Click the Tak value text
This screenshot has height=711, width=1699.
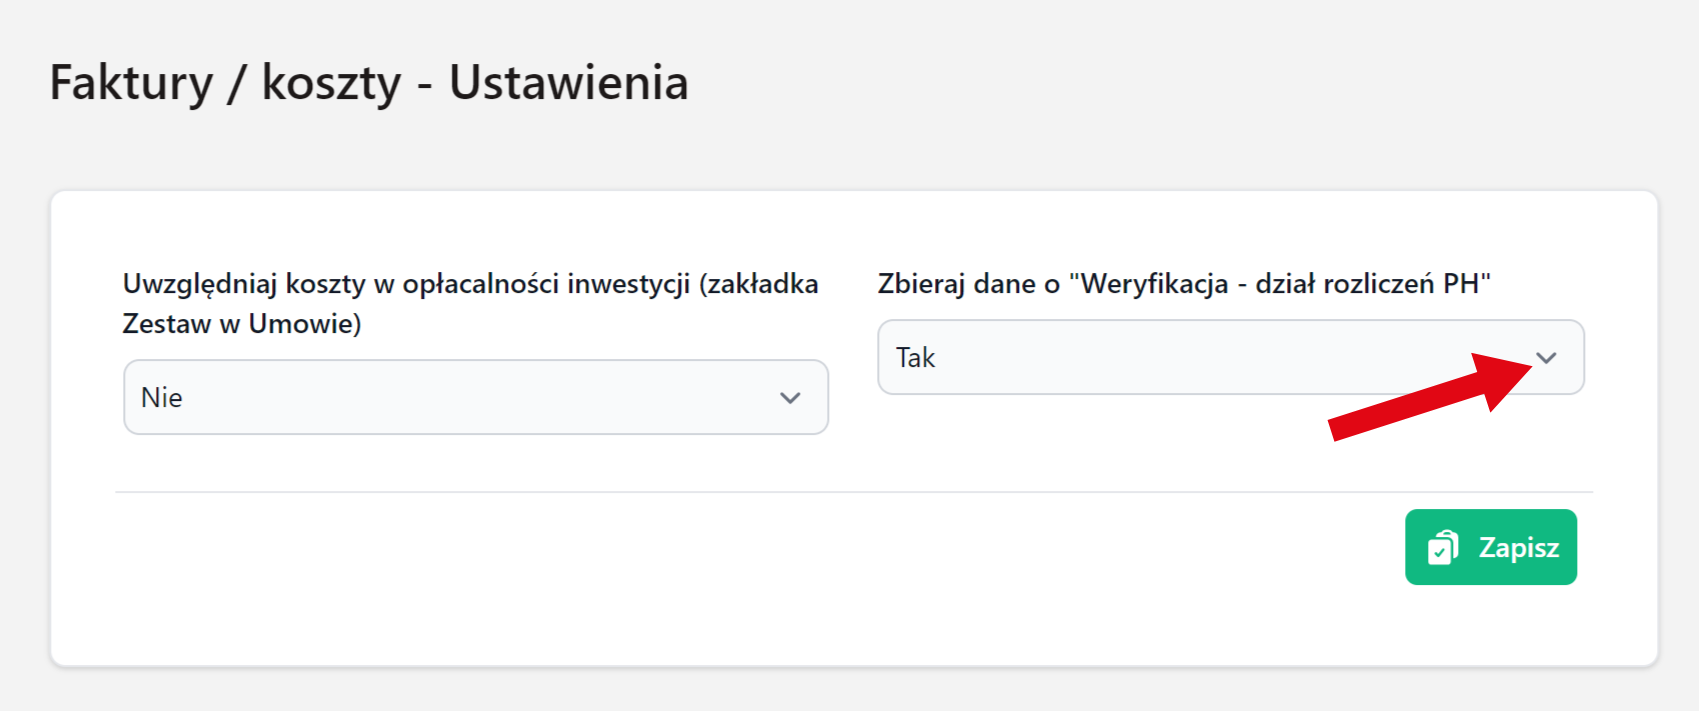point(915,358)
